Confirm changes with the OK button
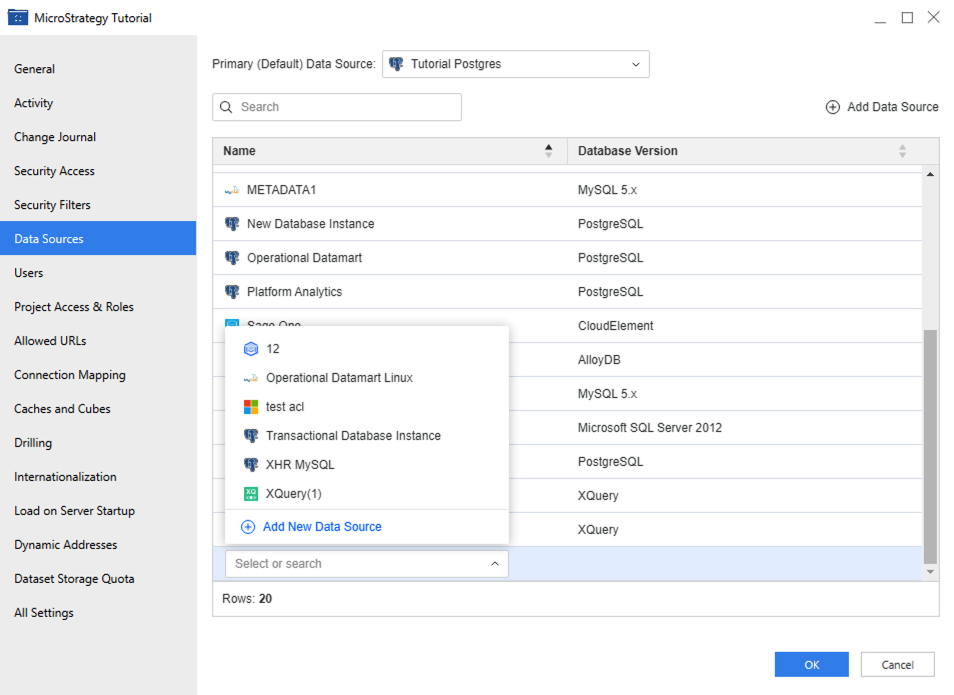 coord(811,665)
